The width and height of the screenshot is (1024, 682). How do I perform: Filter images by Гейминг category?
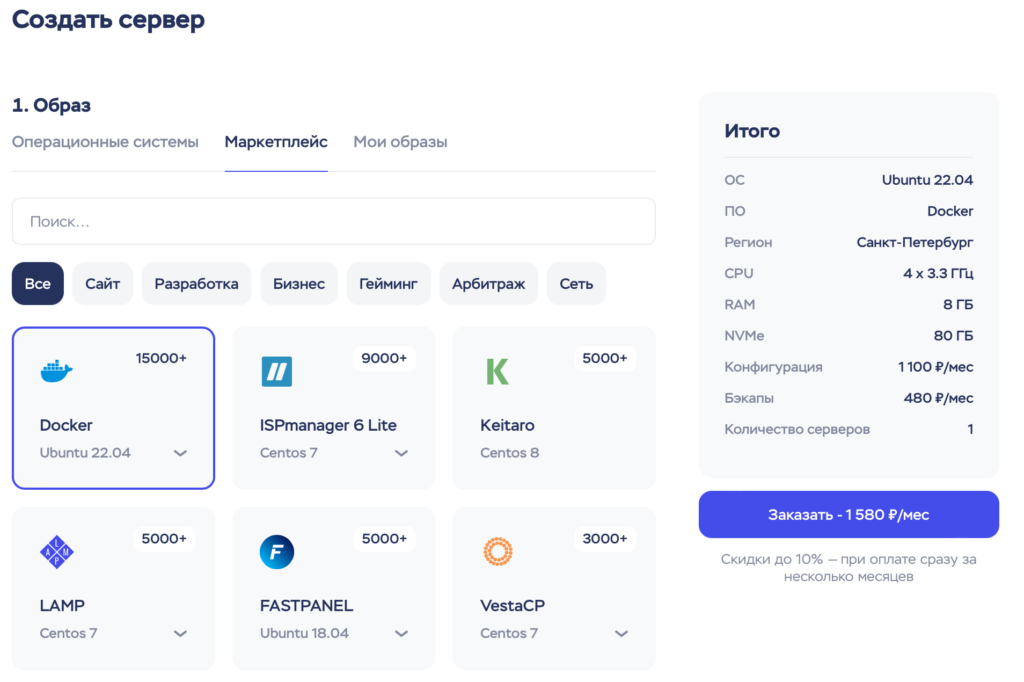[389, 284]
